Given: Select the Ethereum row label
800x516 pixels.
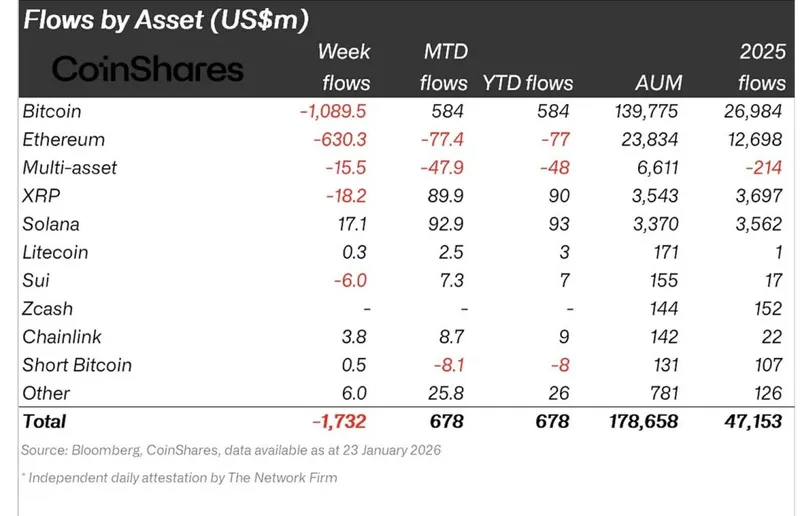Looking at the screenshot, I should pyautogui.click(x=63, y=139).
